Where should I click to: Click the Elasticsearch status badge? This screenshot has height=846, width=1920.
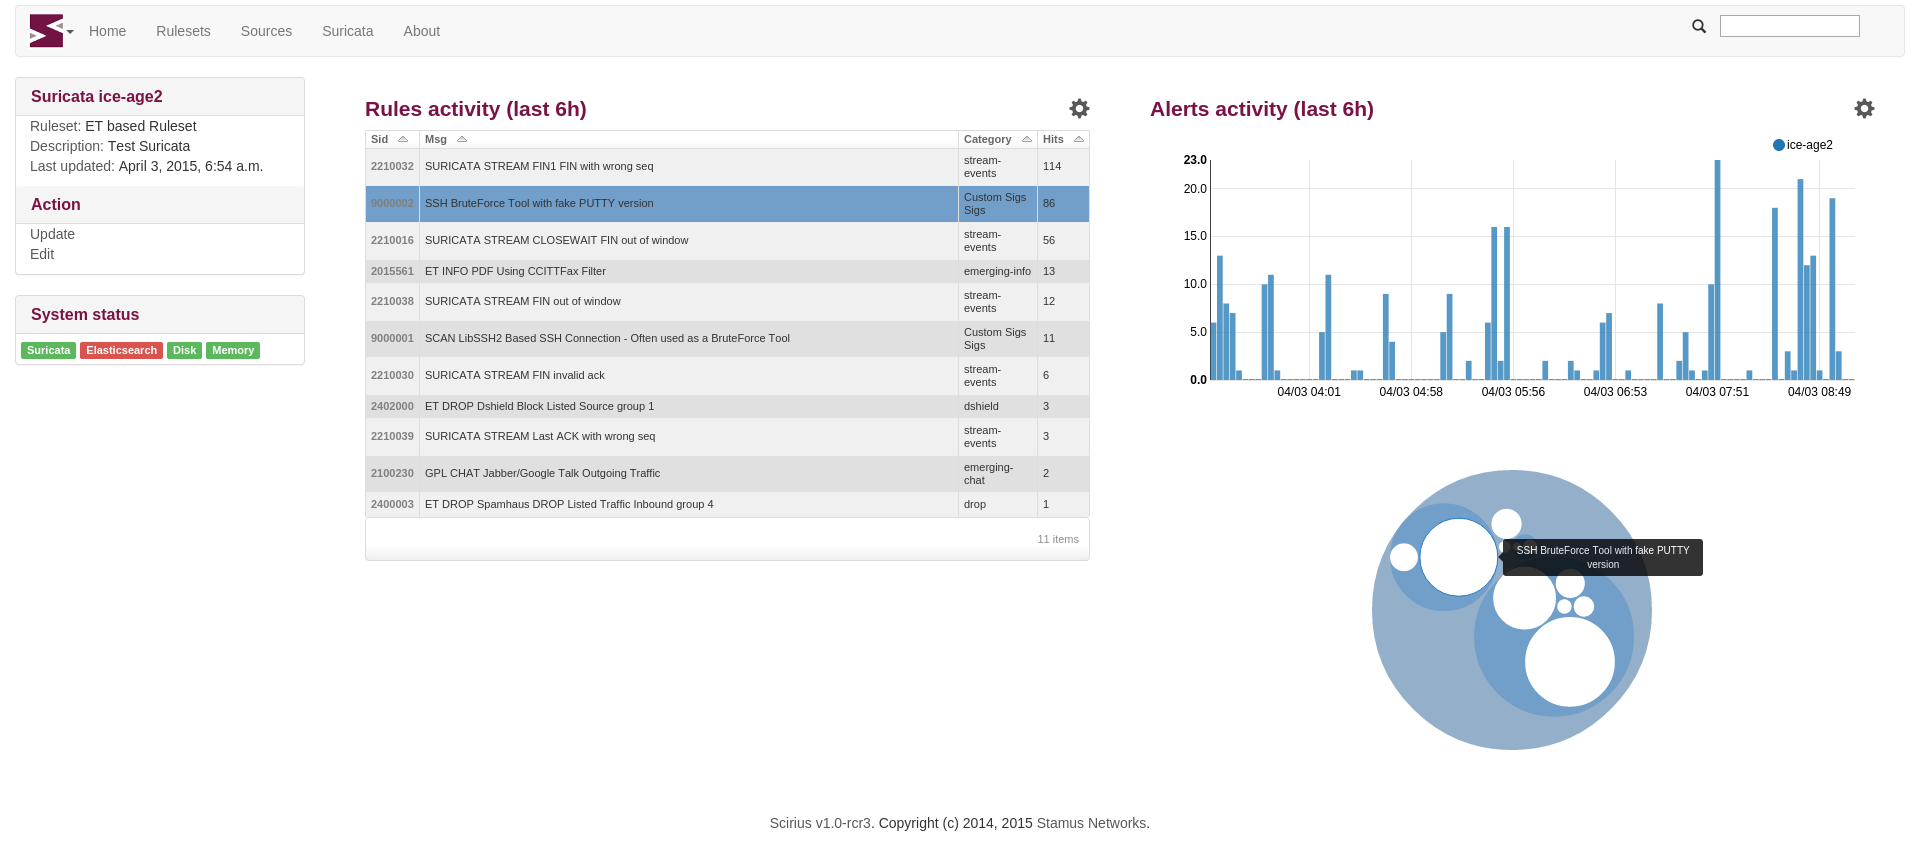121,350
